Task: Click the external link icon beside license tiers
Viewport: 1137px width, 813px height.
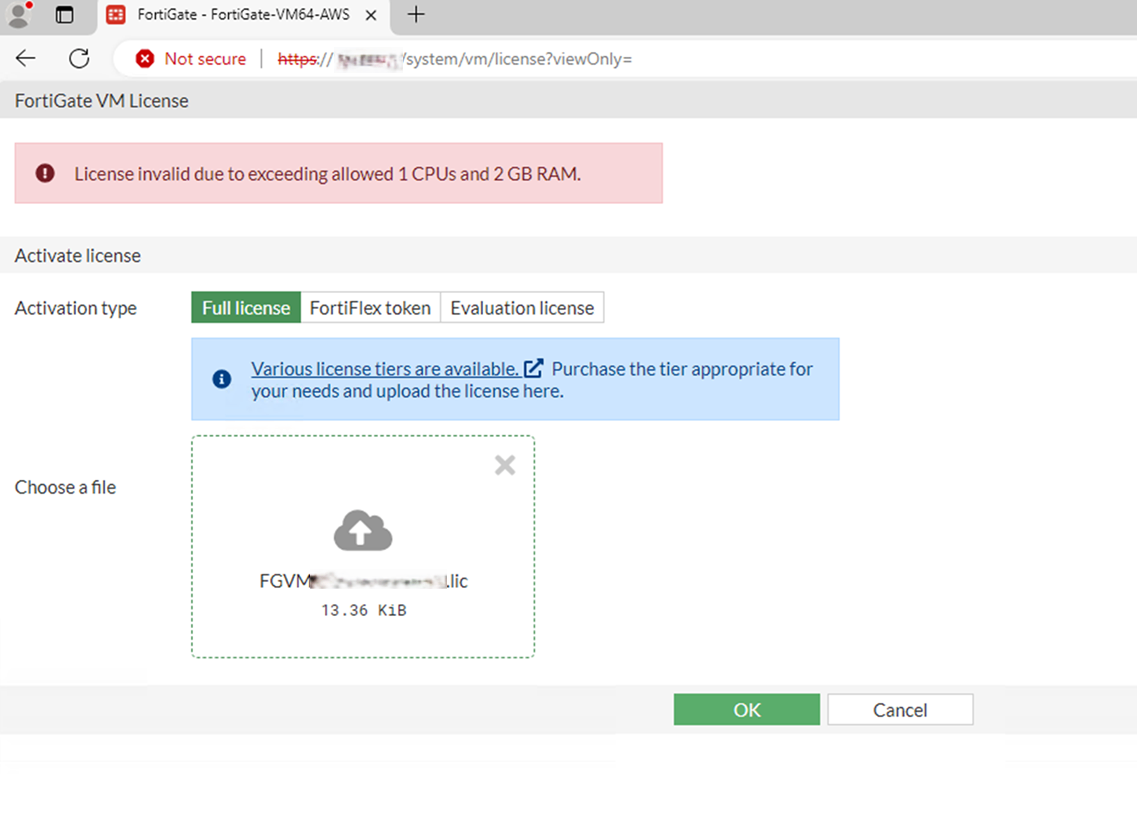Action: tap(533, 368)
